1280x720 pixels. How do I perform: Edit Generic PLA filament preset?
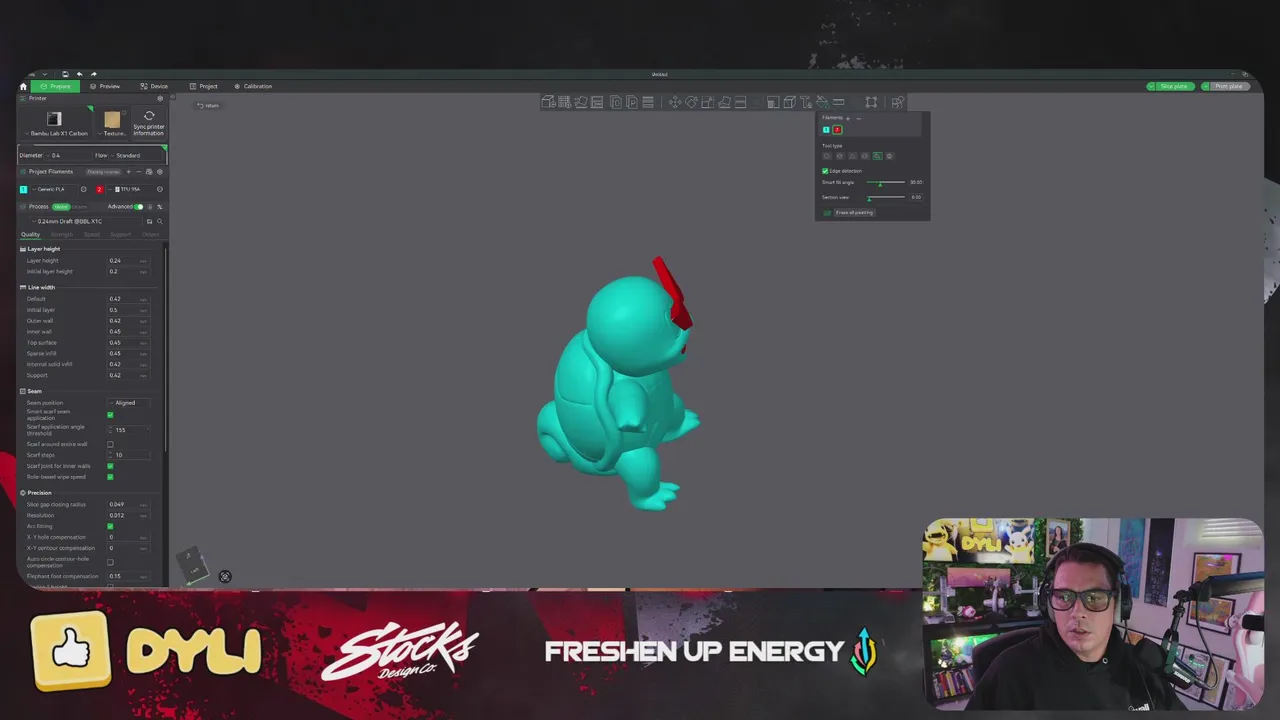pyautogui.click(x=84, y=189)
